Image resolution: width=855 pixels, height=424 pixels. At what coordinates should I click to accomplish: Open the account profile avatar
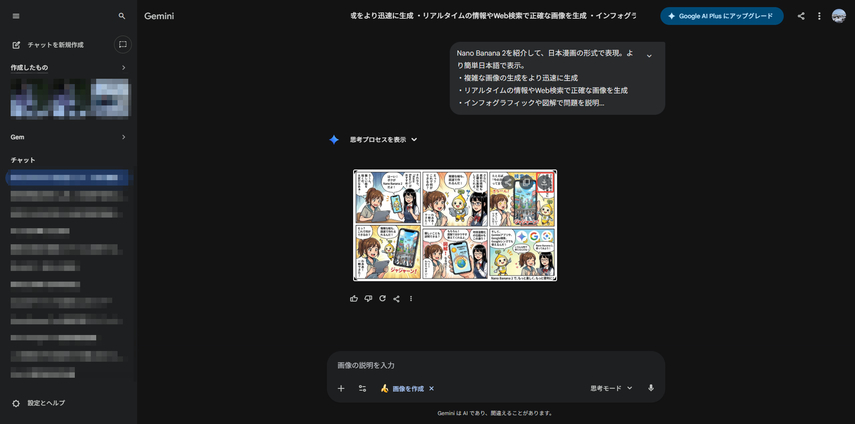click(x=839, y=16)
